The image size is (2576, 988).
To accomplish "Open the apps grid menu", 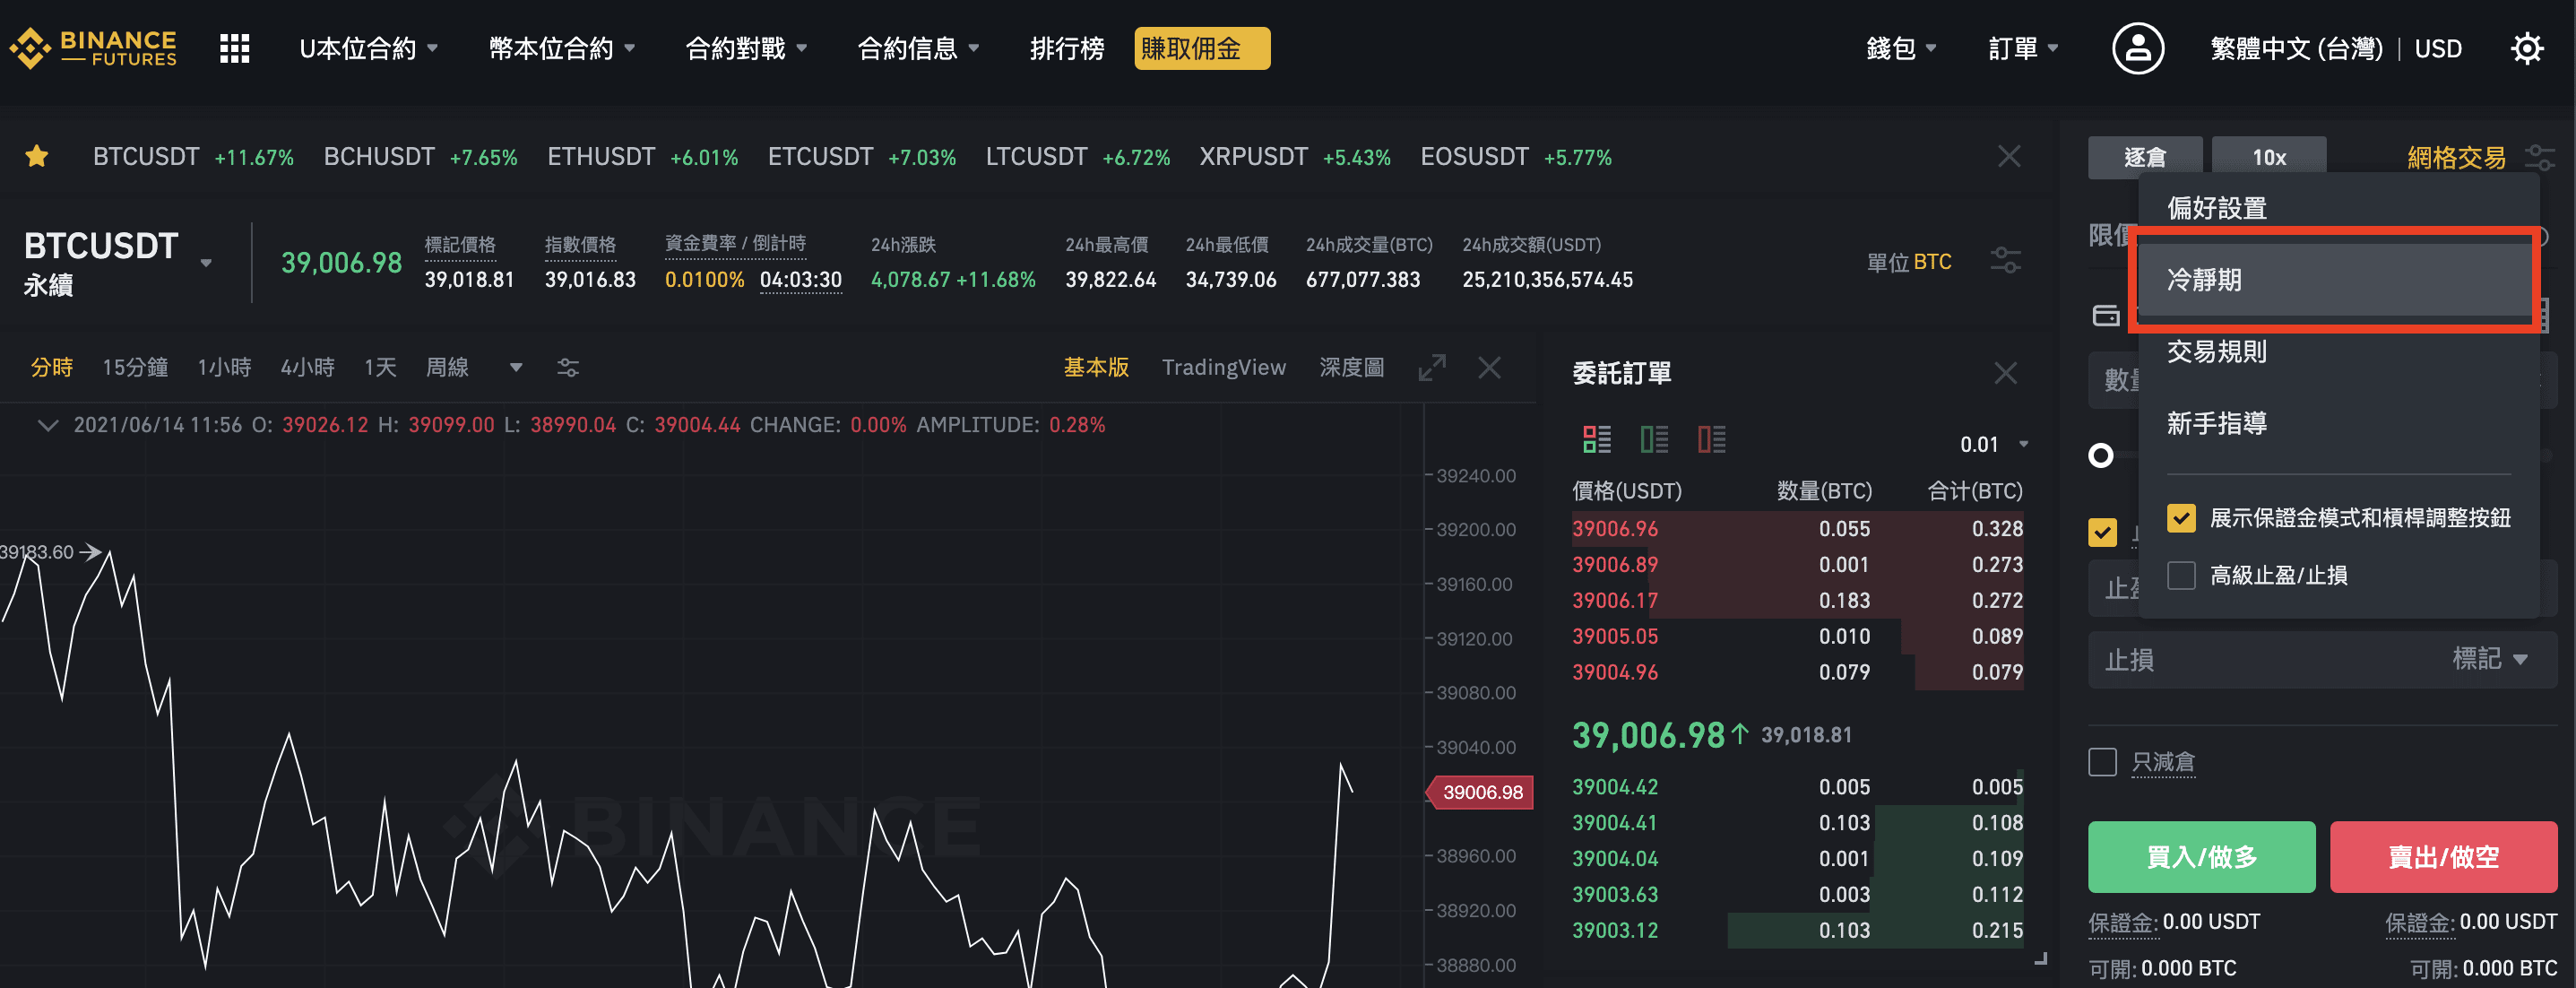I will point(234,48).
